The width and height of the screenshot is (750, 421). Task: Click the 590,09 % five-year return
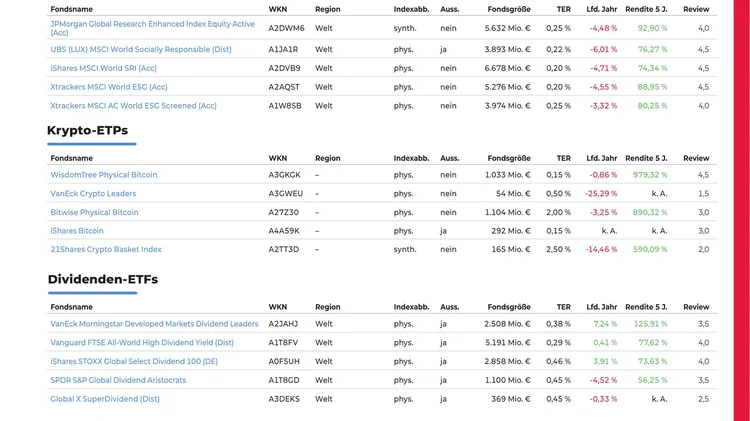tap(650, 249)
